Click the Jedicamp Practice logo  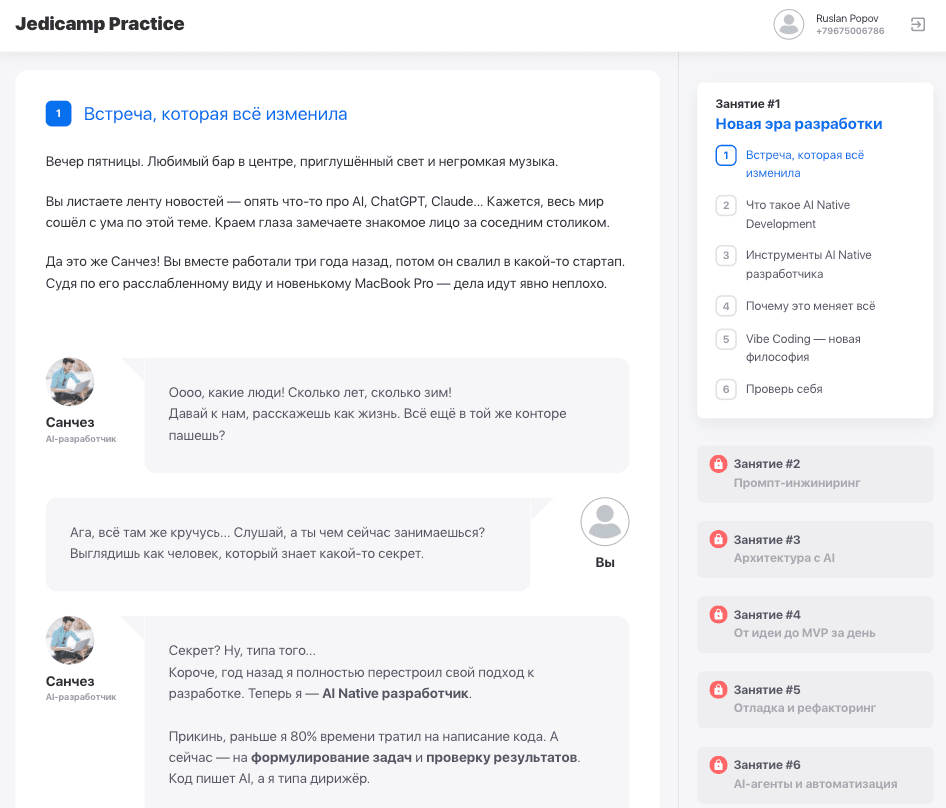[x=100, y=24]
